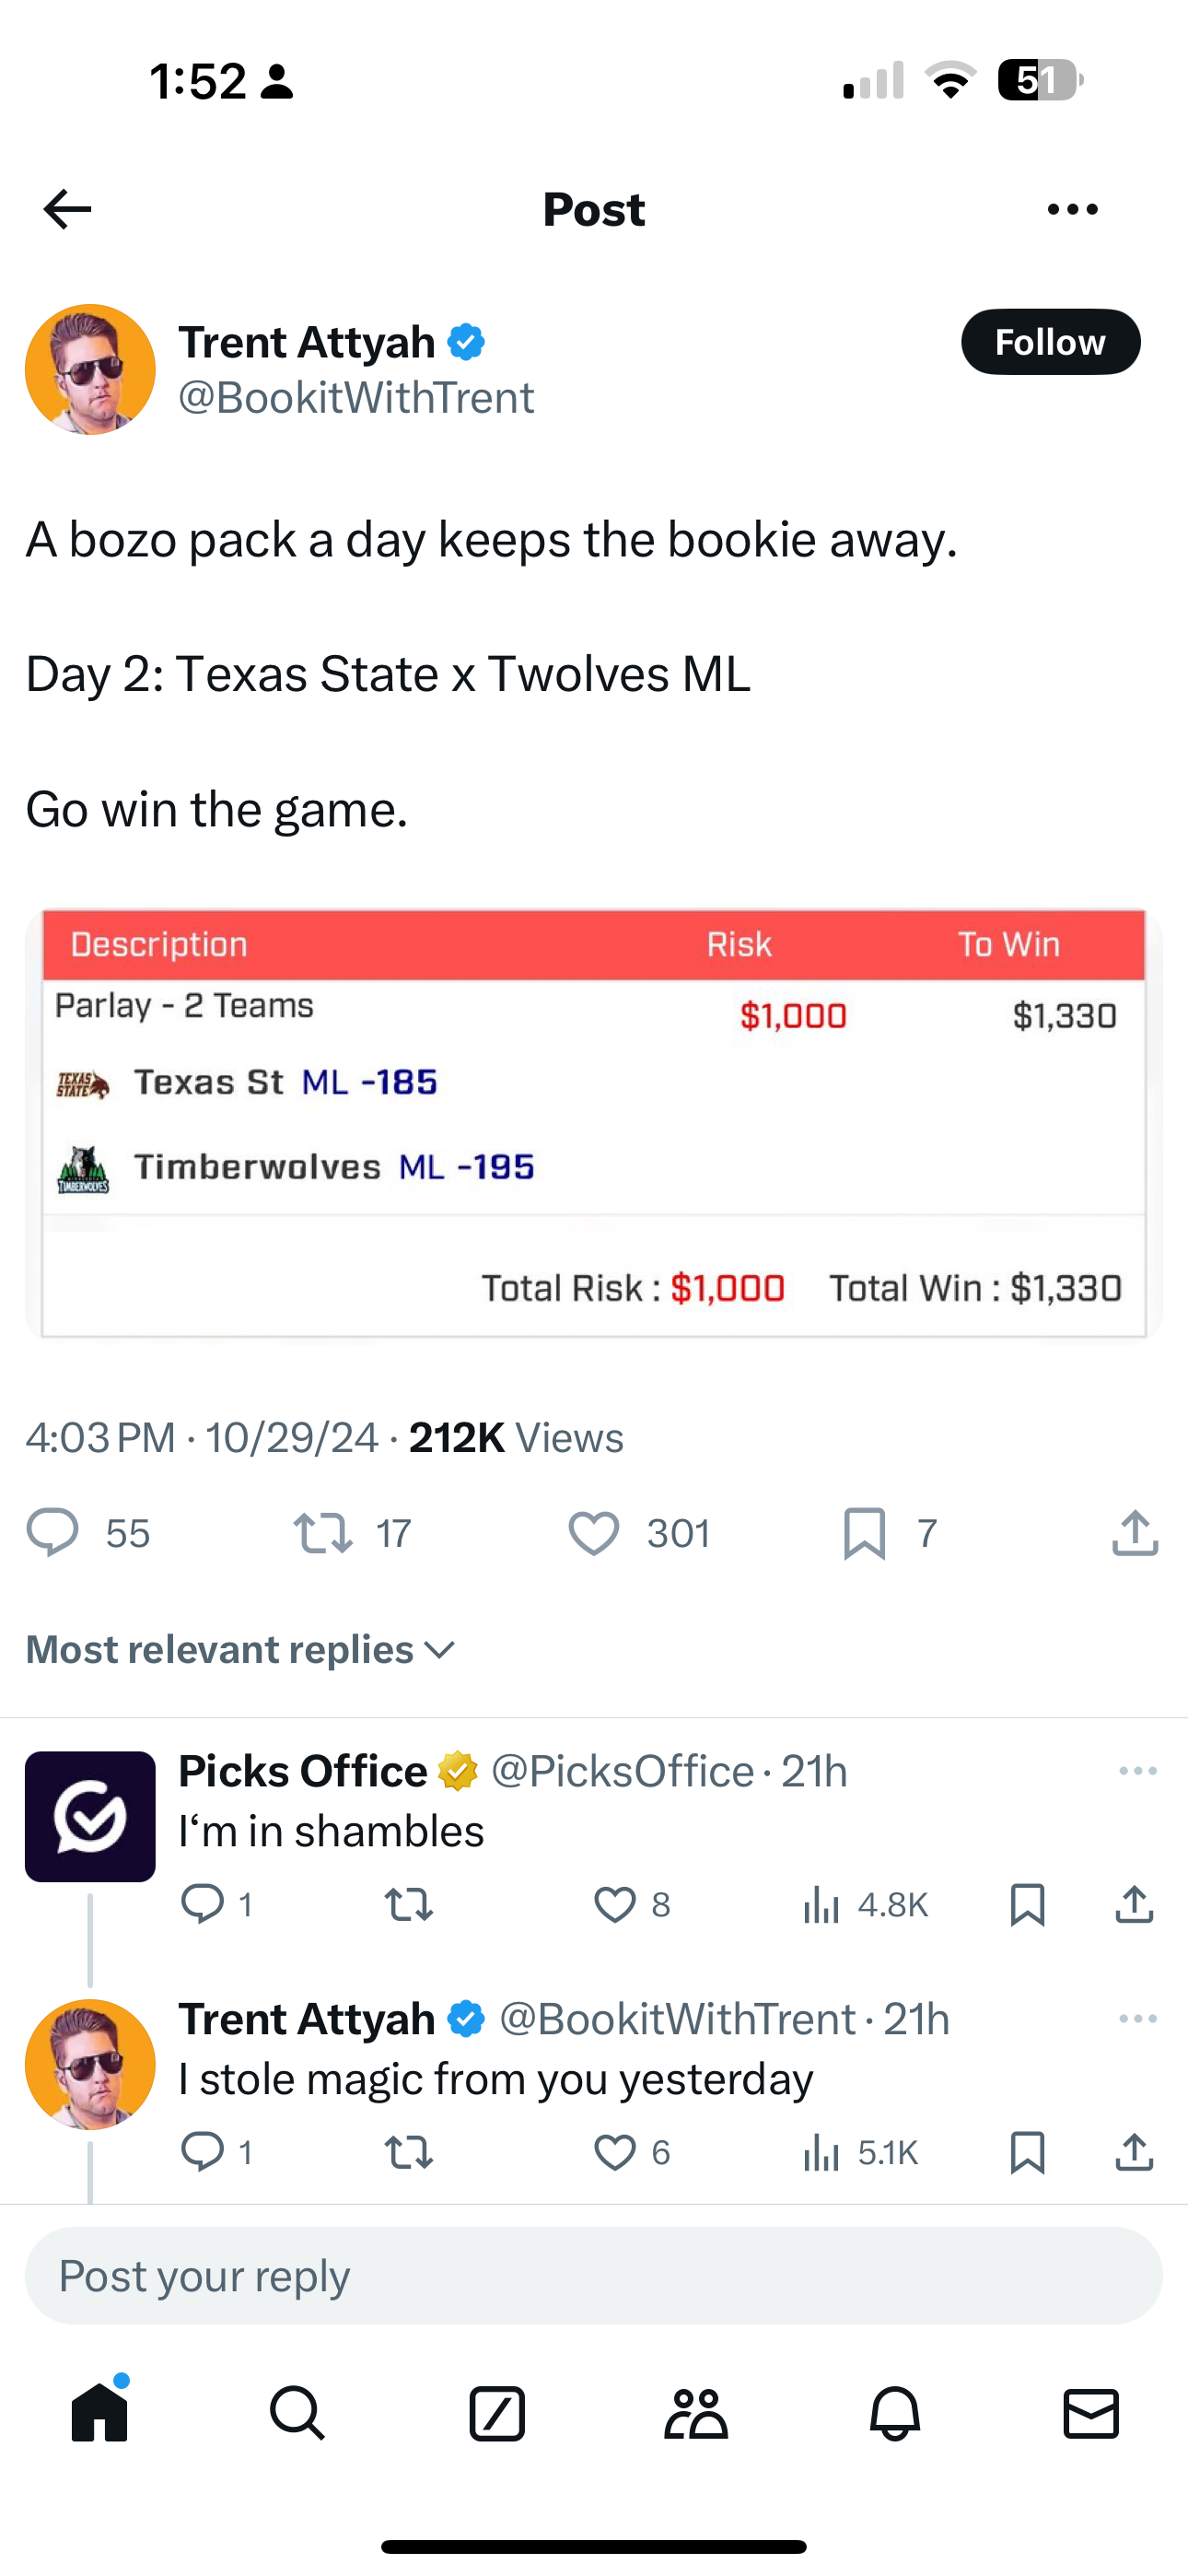This screenshot has height=2576, width=1188.
Task: Tap the reply icon with 55 comments
Action: 52,1532
